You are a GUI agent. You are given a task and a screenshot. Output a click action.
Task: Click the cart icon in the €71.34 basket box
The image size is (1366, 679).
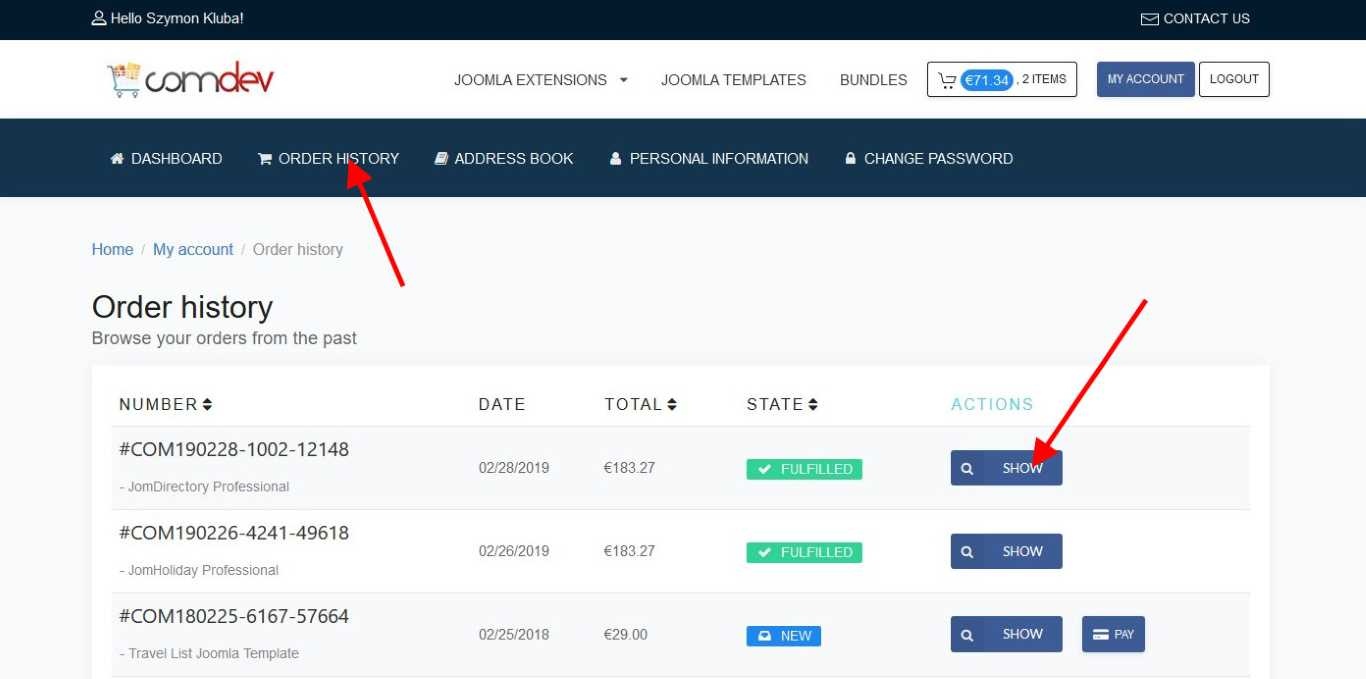tap(946, 80)
